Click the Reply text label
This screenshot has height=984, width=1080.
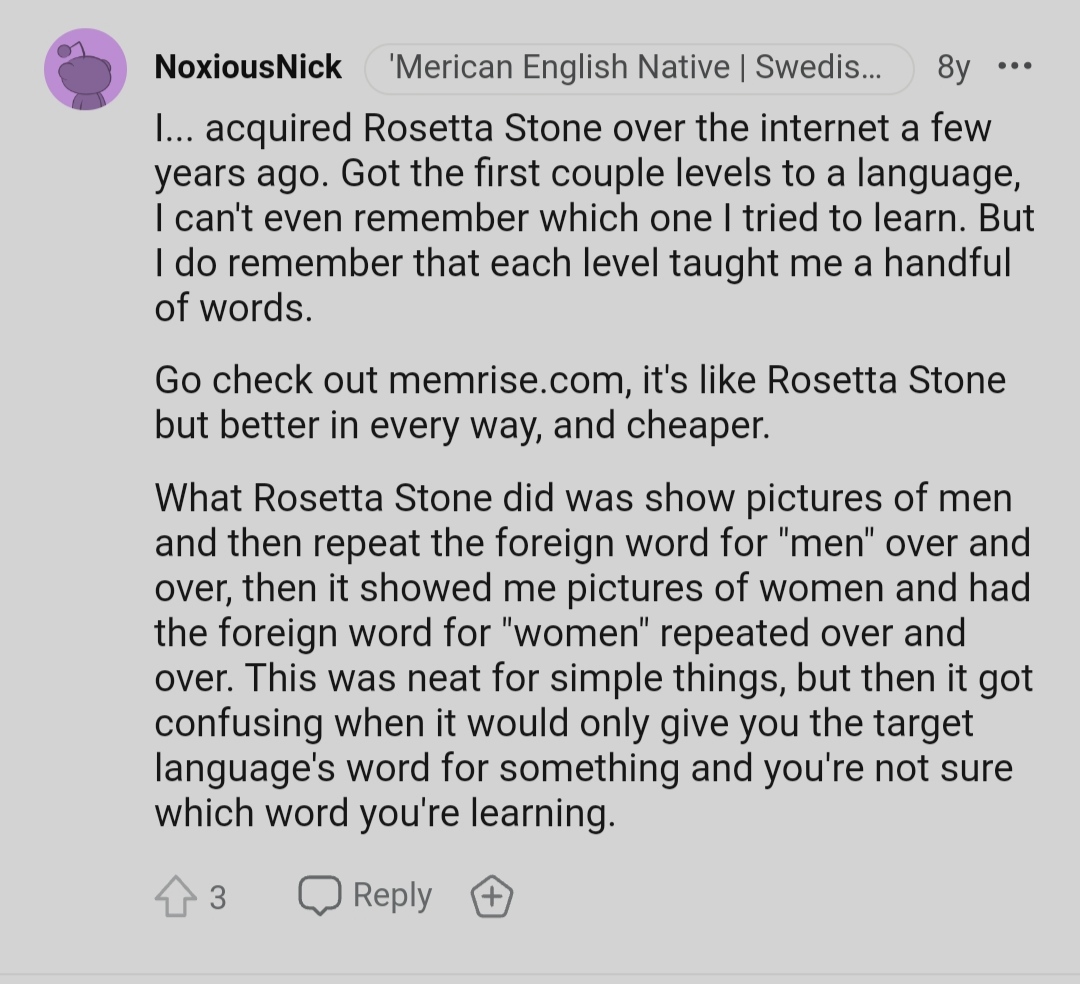click(392, 895)
